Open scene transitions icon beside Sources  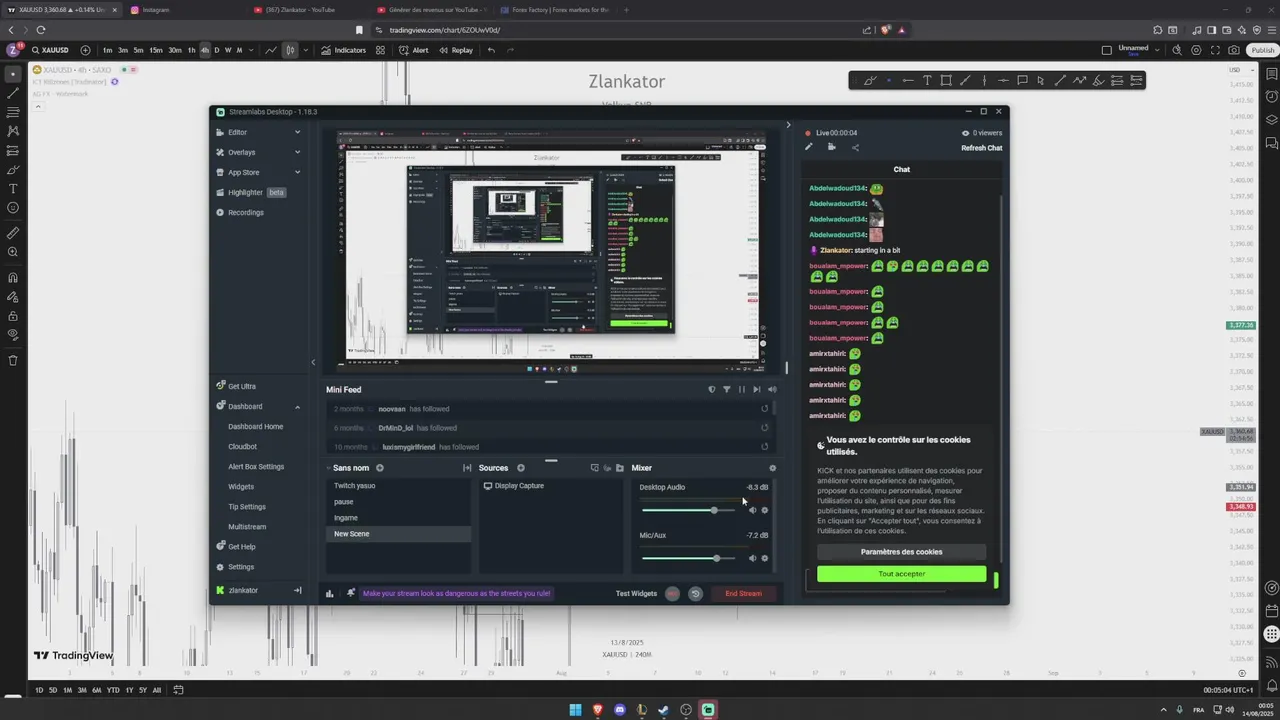[x=467, y=468]
